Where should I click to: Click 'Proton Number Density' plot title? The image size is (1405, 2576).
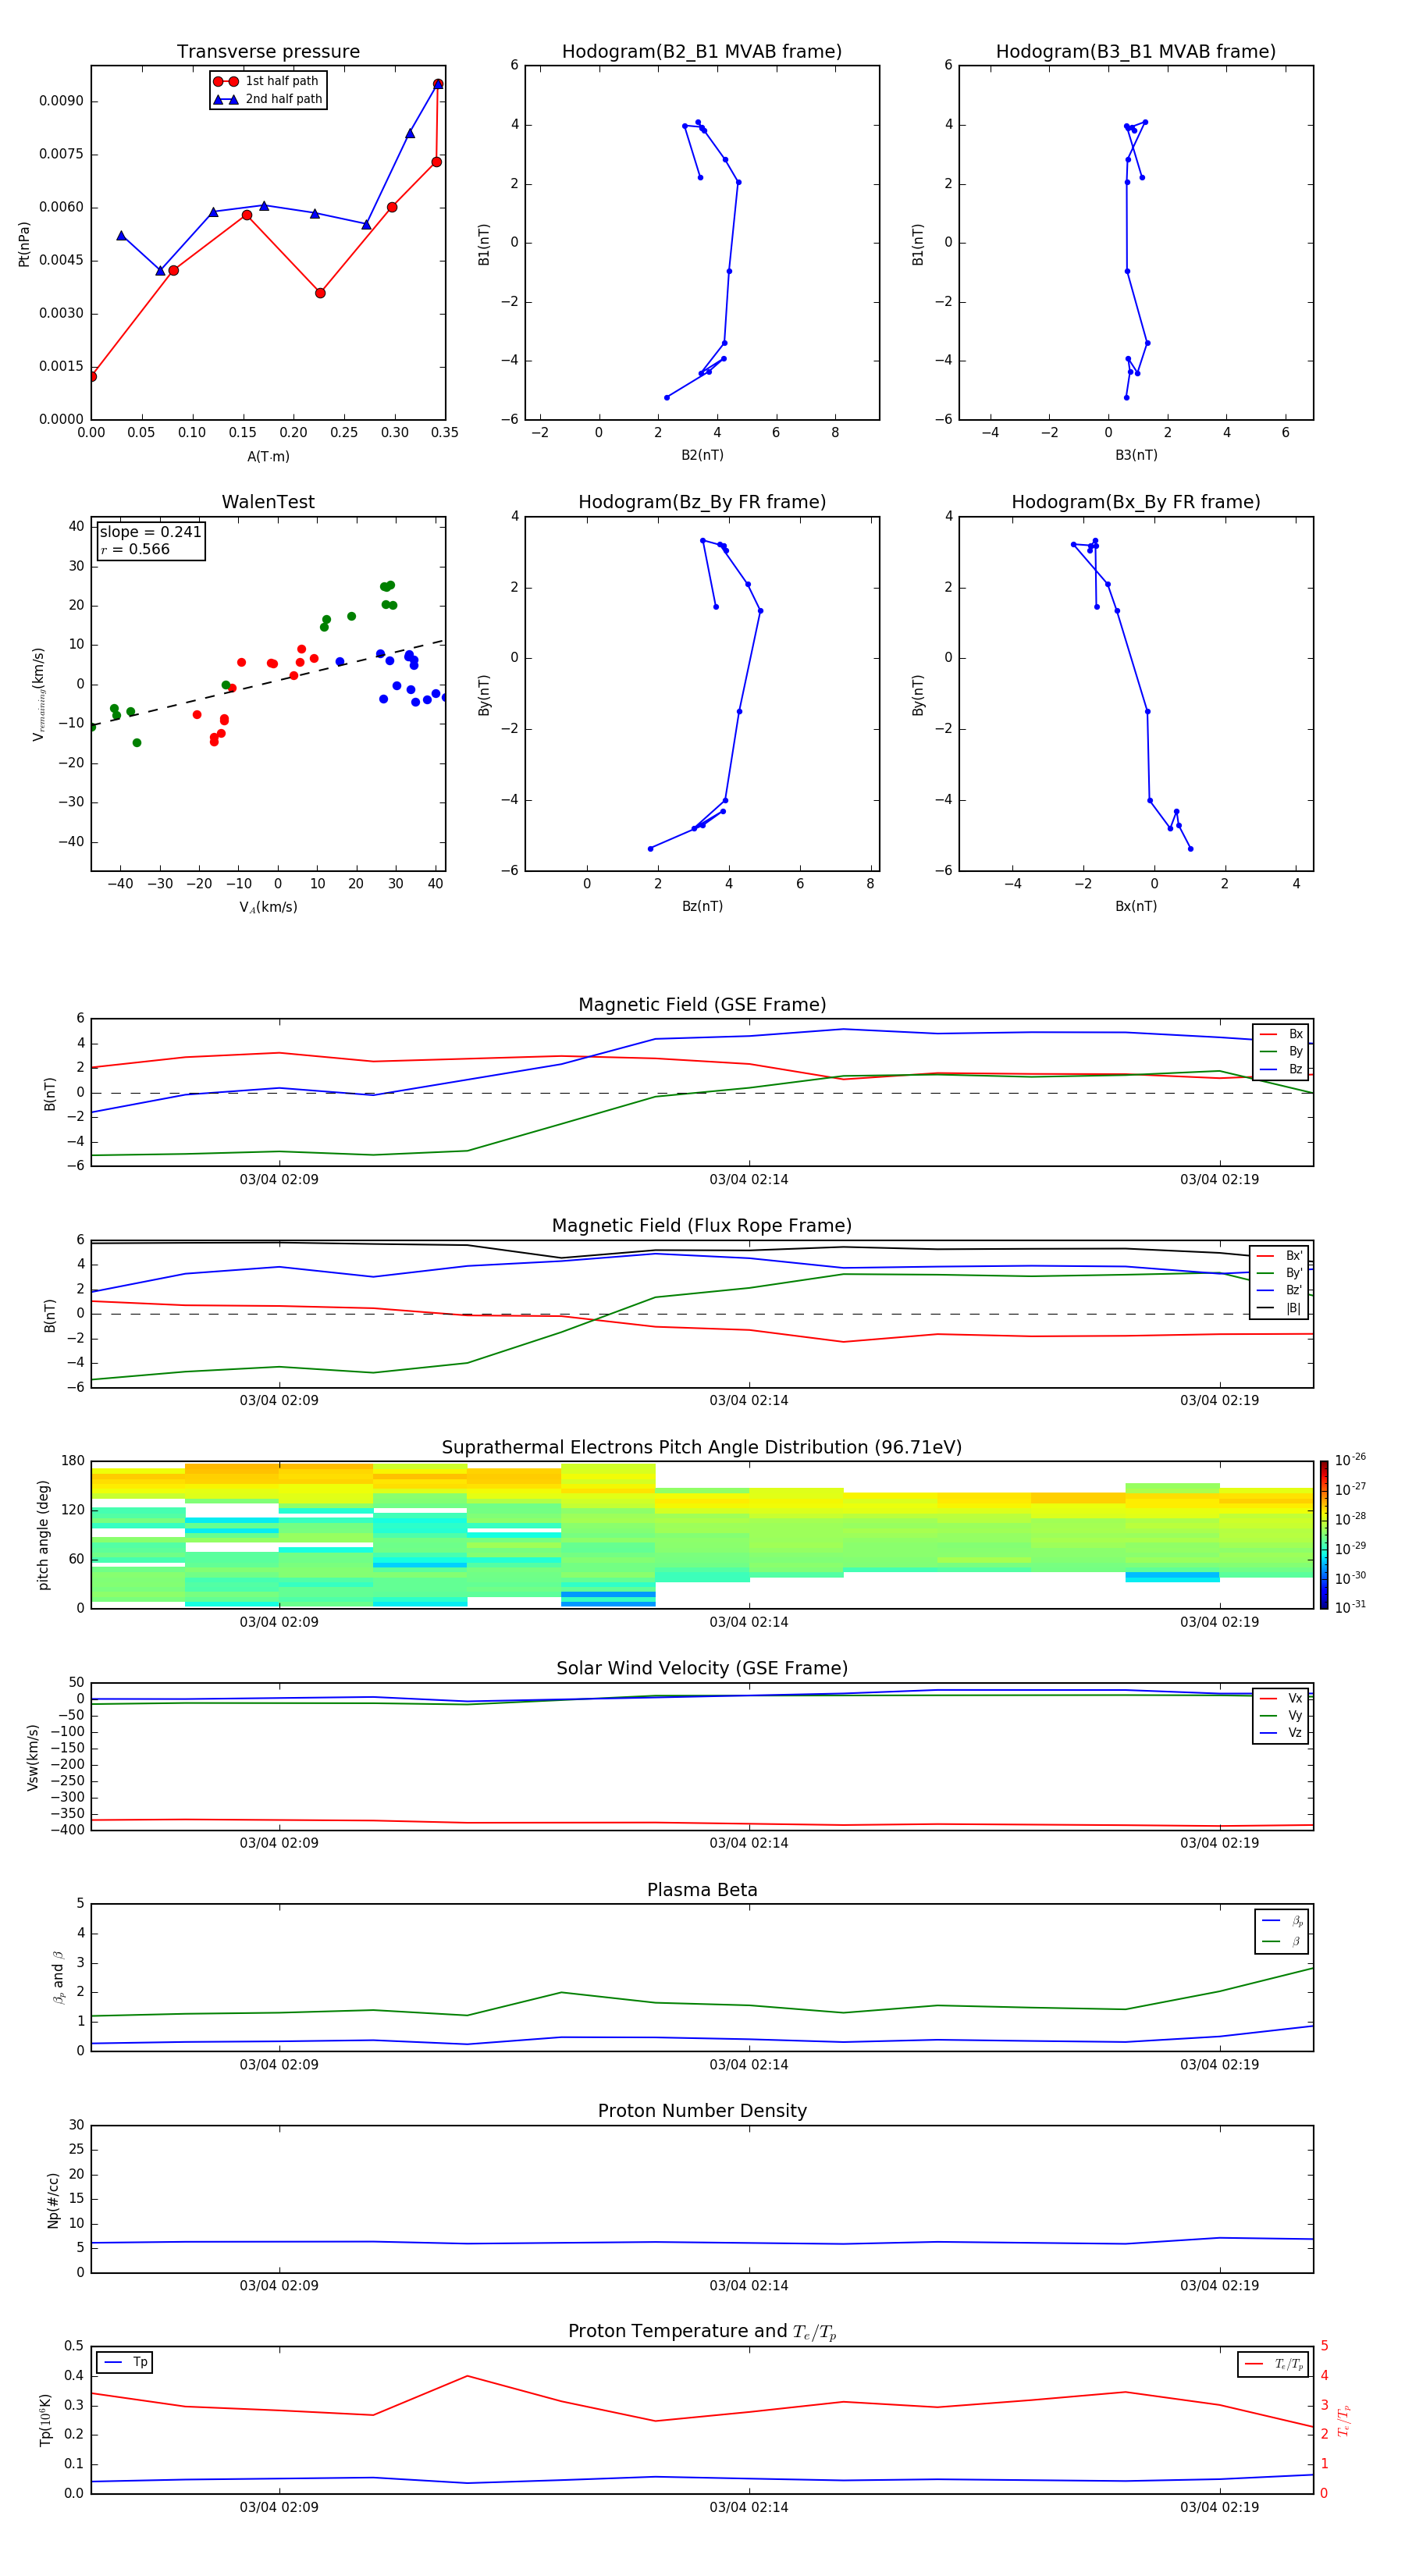click(702, 2111)
